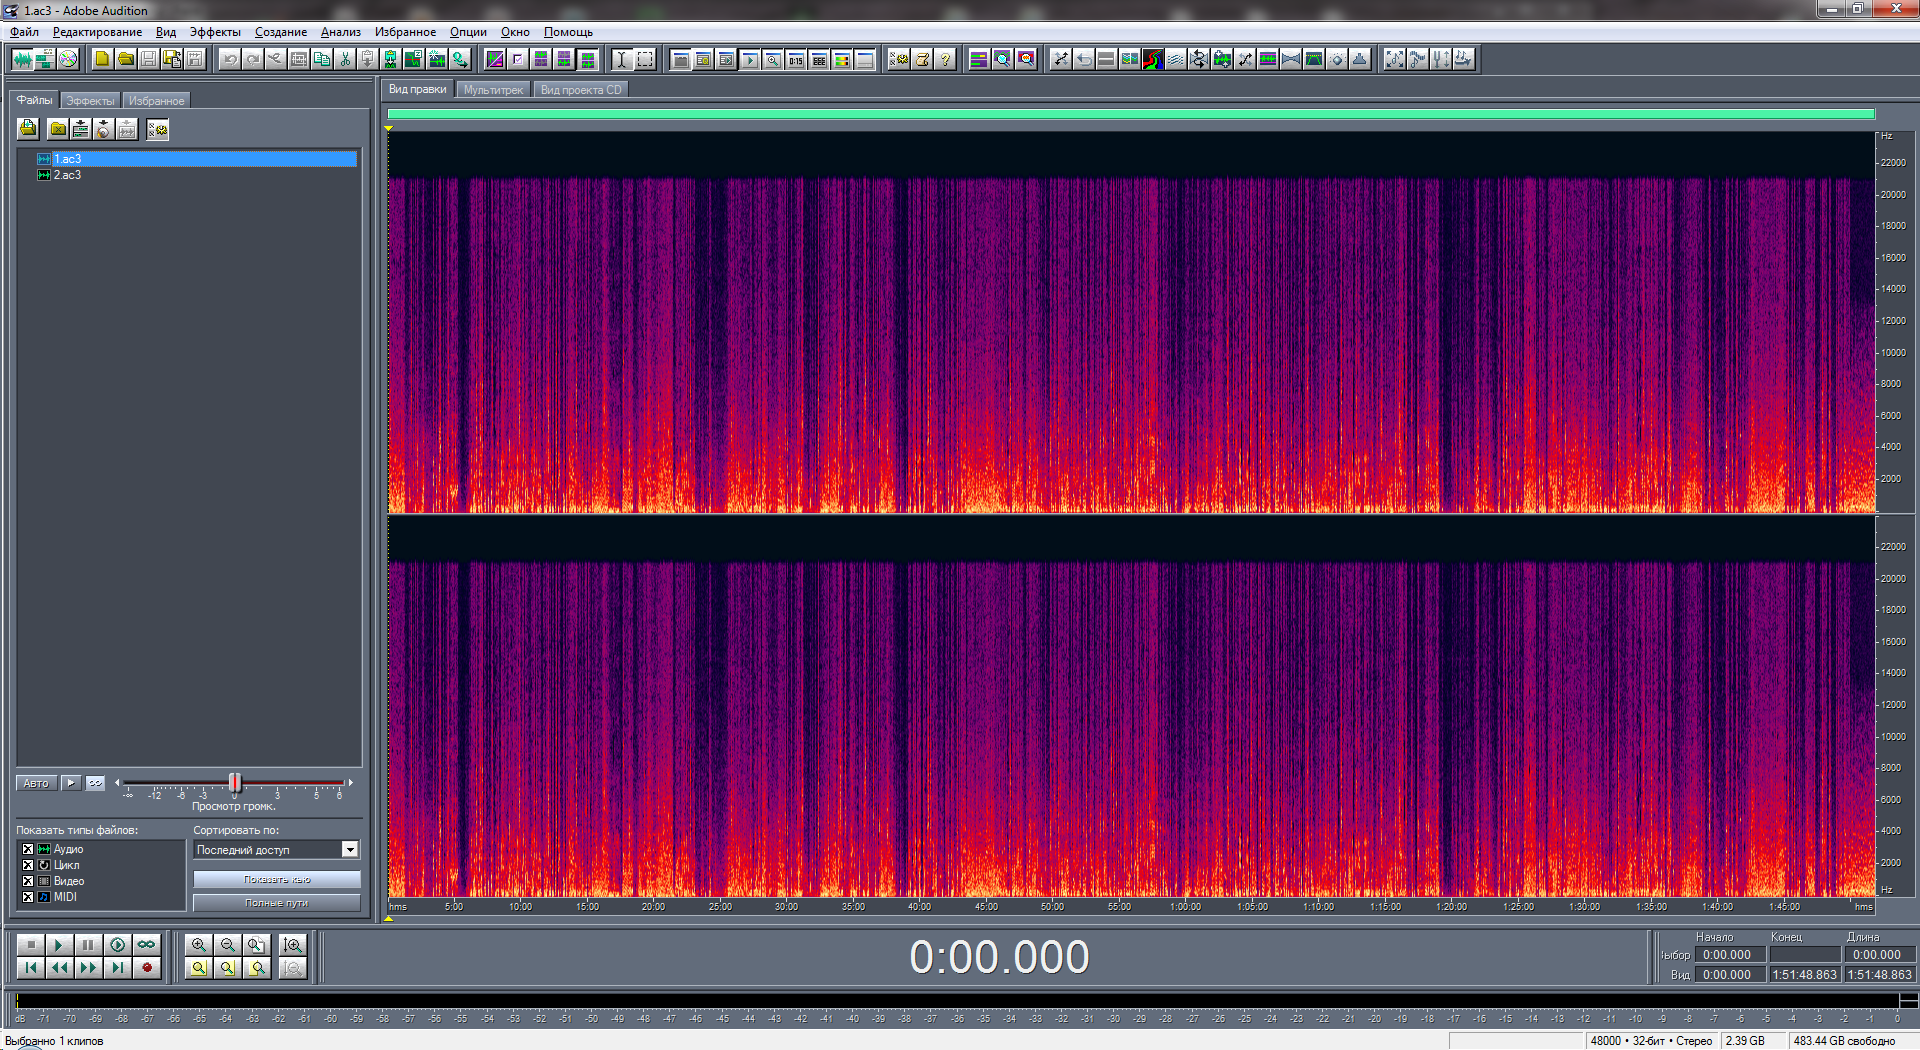Click toolbar icon showing 0:15 time display

pyautogui.click(x=796, y=59)
